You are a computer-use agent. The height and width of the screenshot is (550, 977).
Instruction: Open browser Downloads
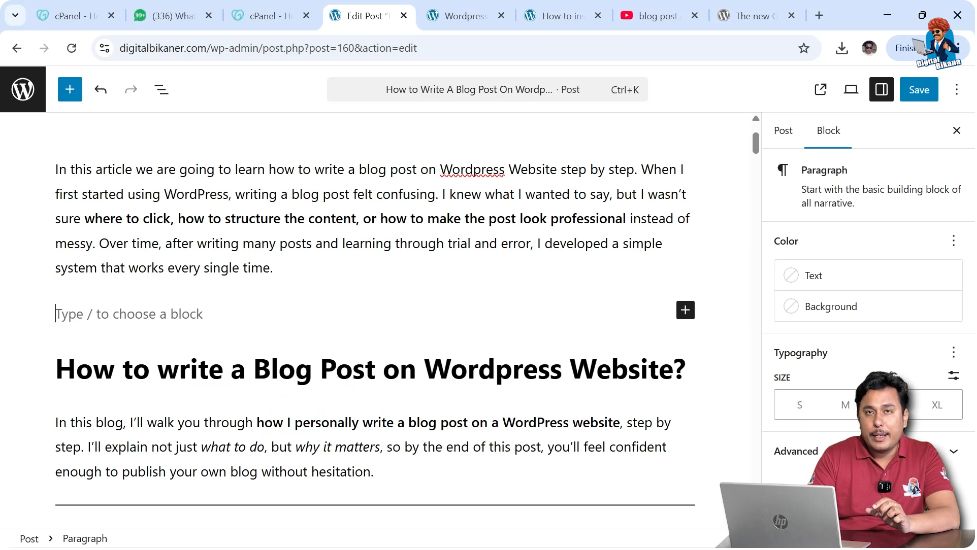tap(842, 48)
